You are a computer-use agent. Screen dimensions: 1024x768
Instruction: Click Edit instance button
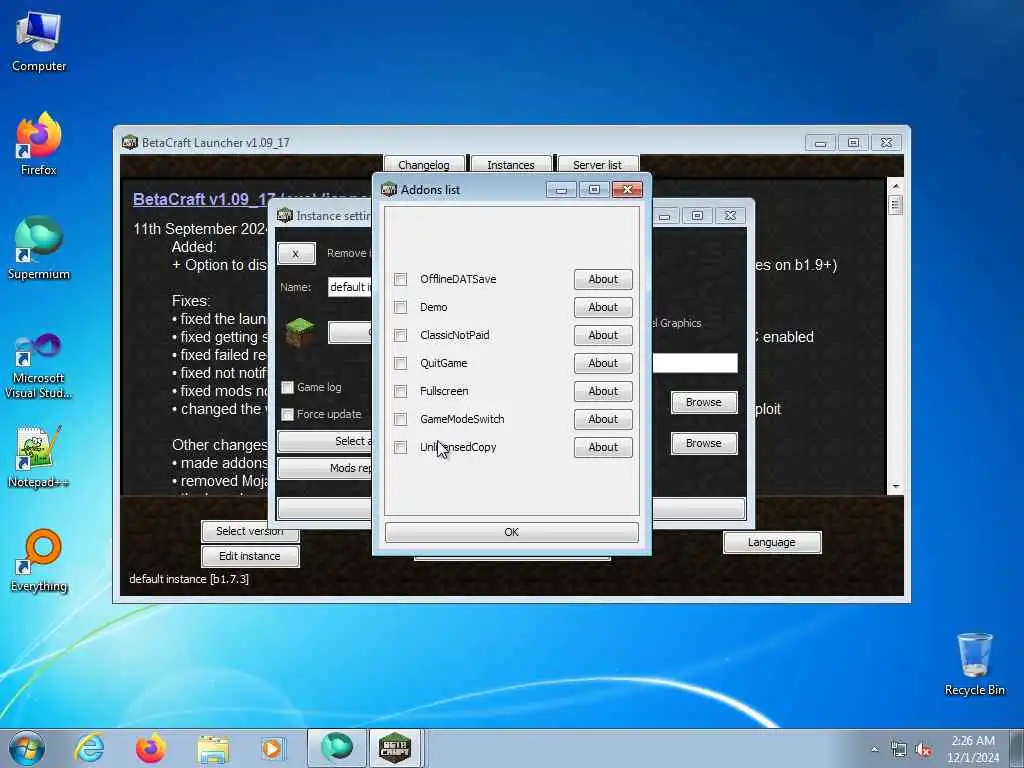tap(250, 556)
